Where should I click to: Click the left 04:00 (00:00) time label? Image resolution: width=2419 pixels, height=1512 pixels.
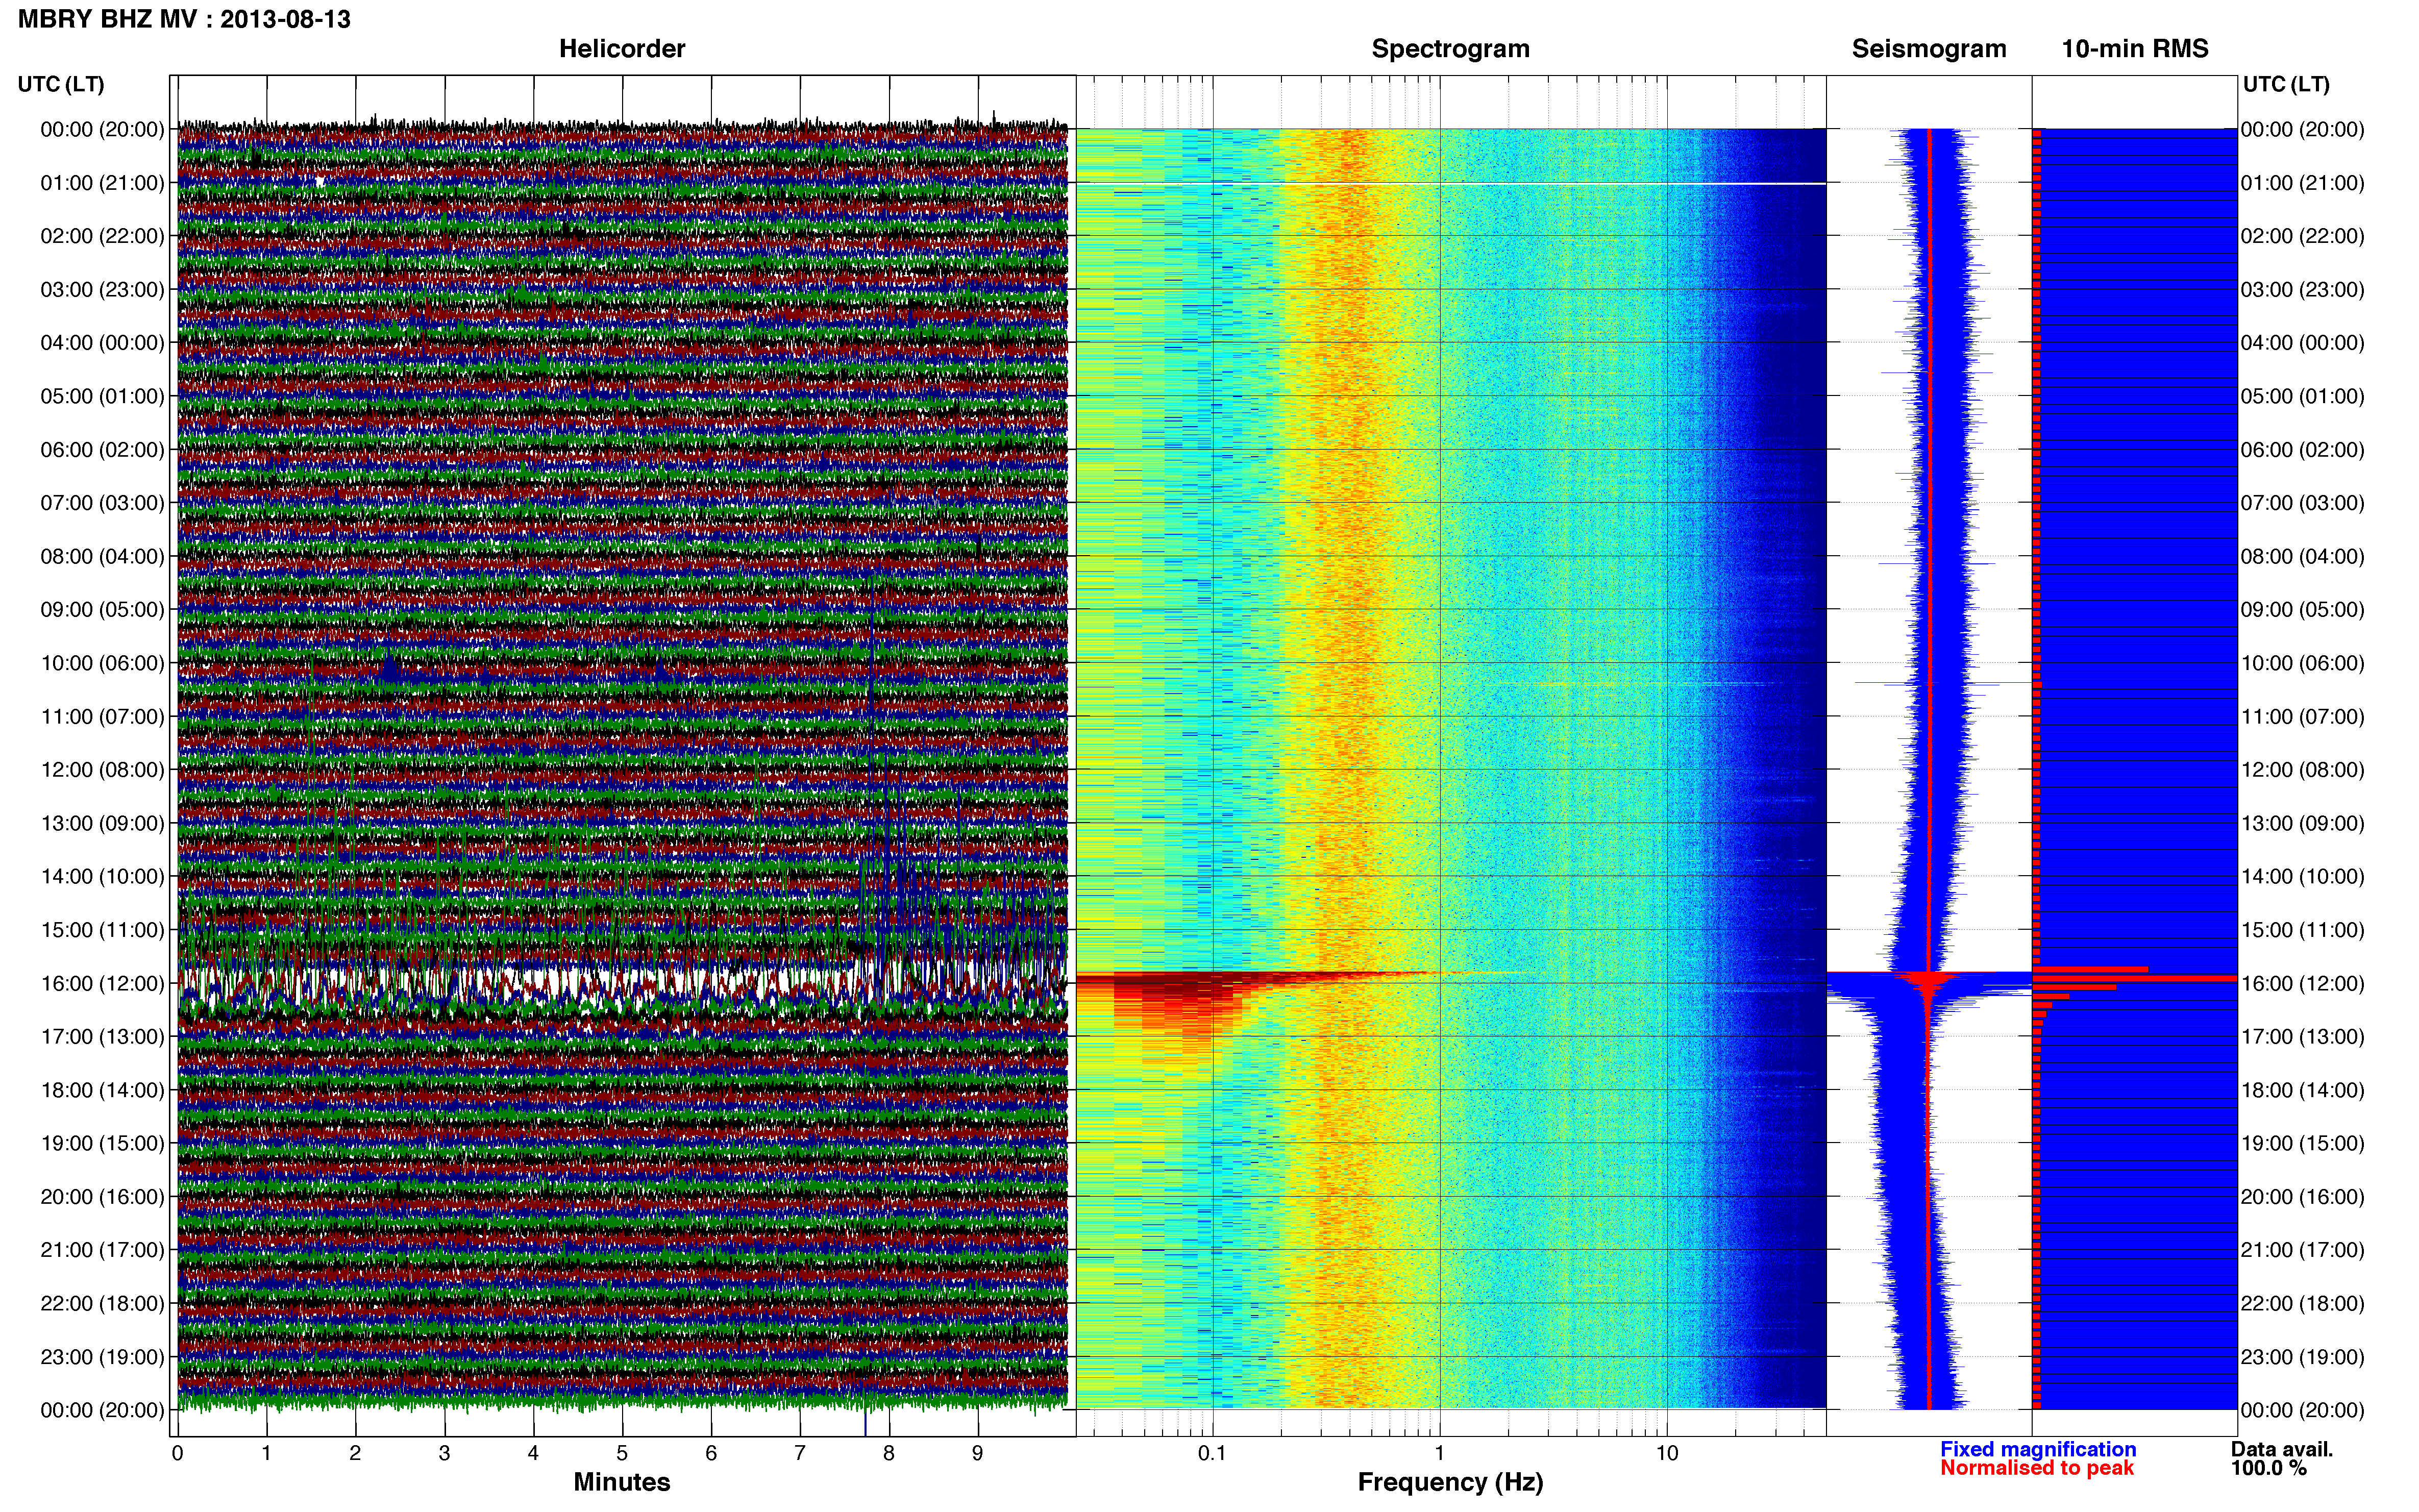(x=102, y=343)
